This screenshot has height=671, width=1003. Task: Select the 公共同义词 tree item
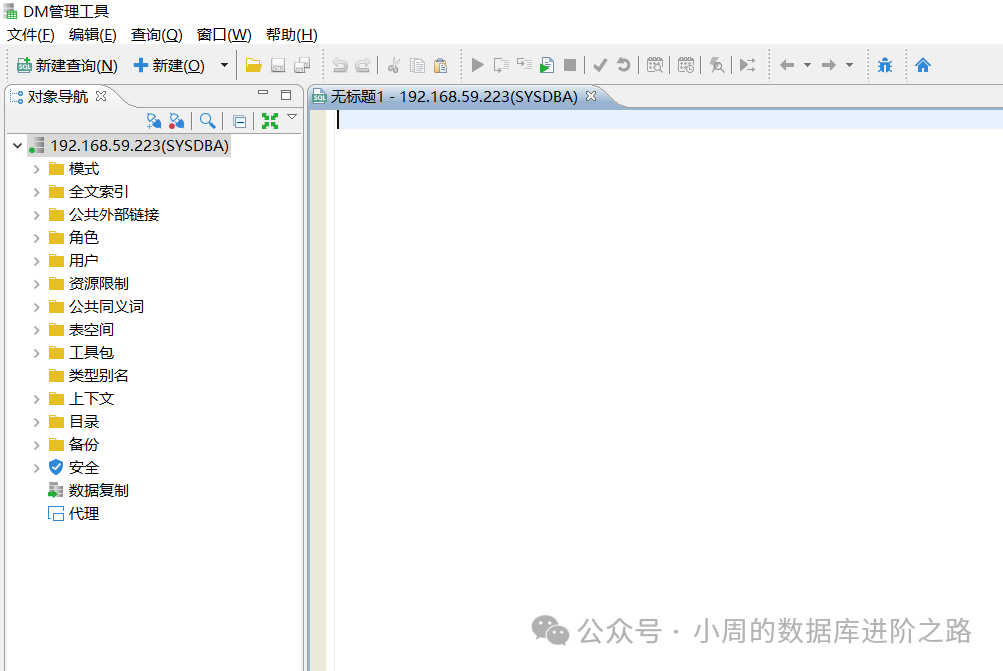tap(106, 306)
